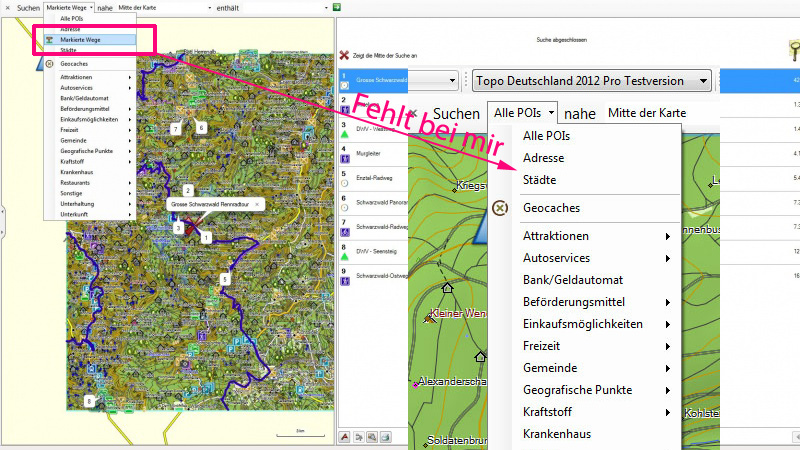Click the red X center-of-search icon
The image size is (800, 450).
pyautogui.click(x=344, y=56)
